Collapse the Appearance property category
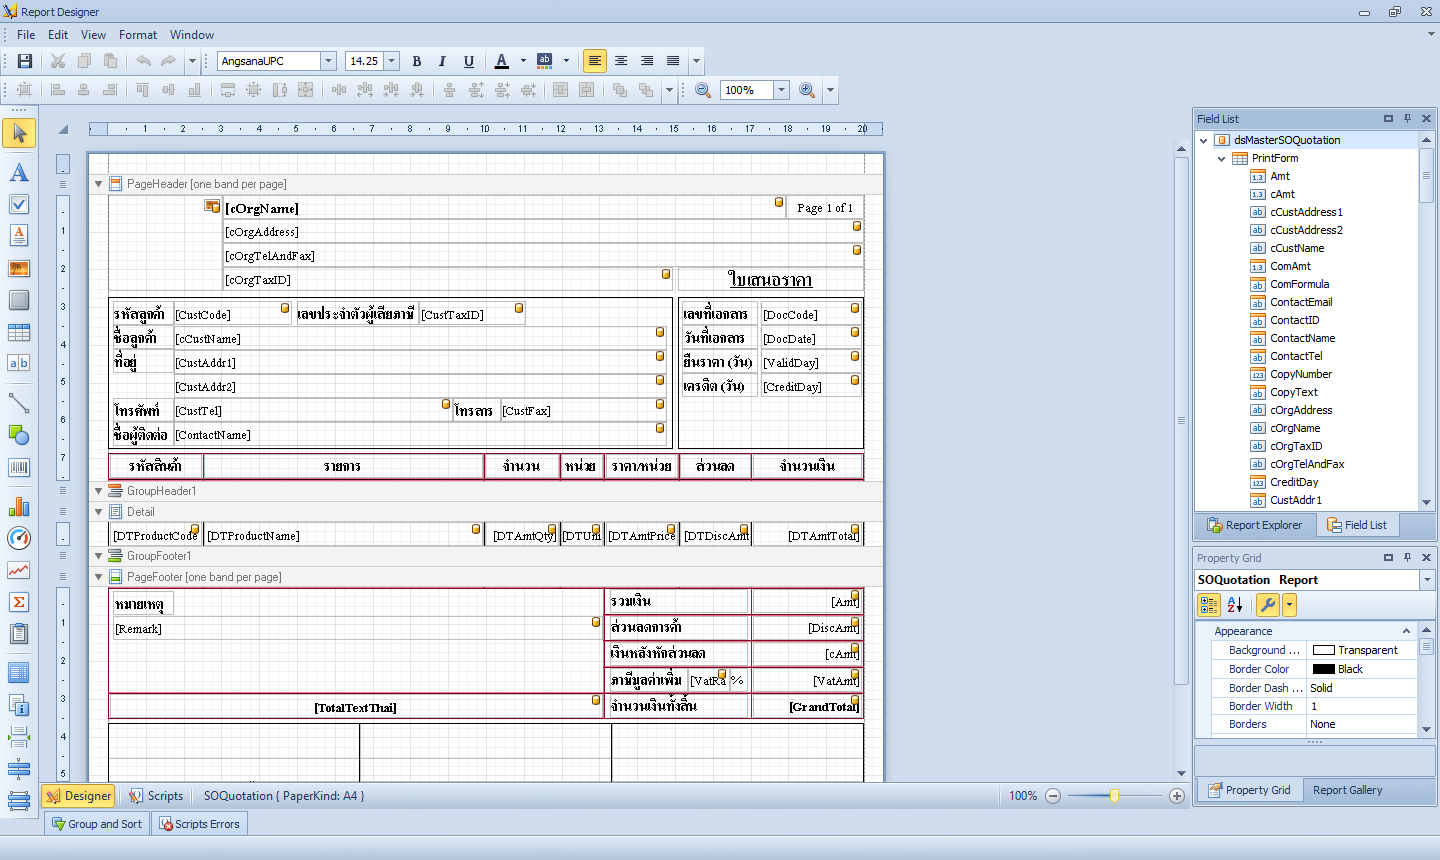 [1406, 631]
